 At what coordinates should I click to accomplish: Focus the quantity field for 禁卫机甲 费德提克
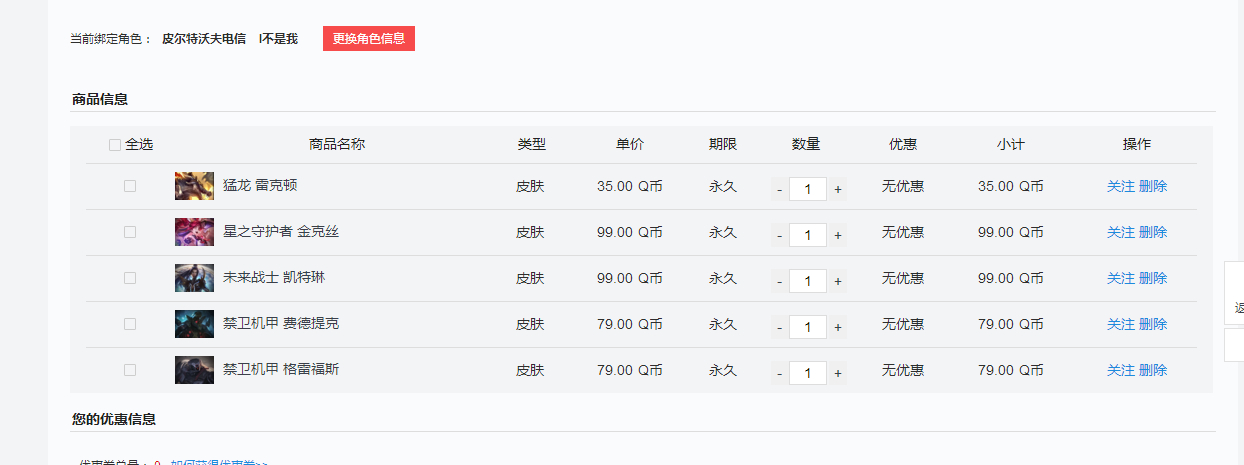point(808,327)
